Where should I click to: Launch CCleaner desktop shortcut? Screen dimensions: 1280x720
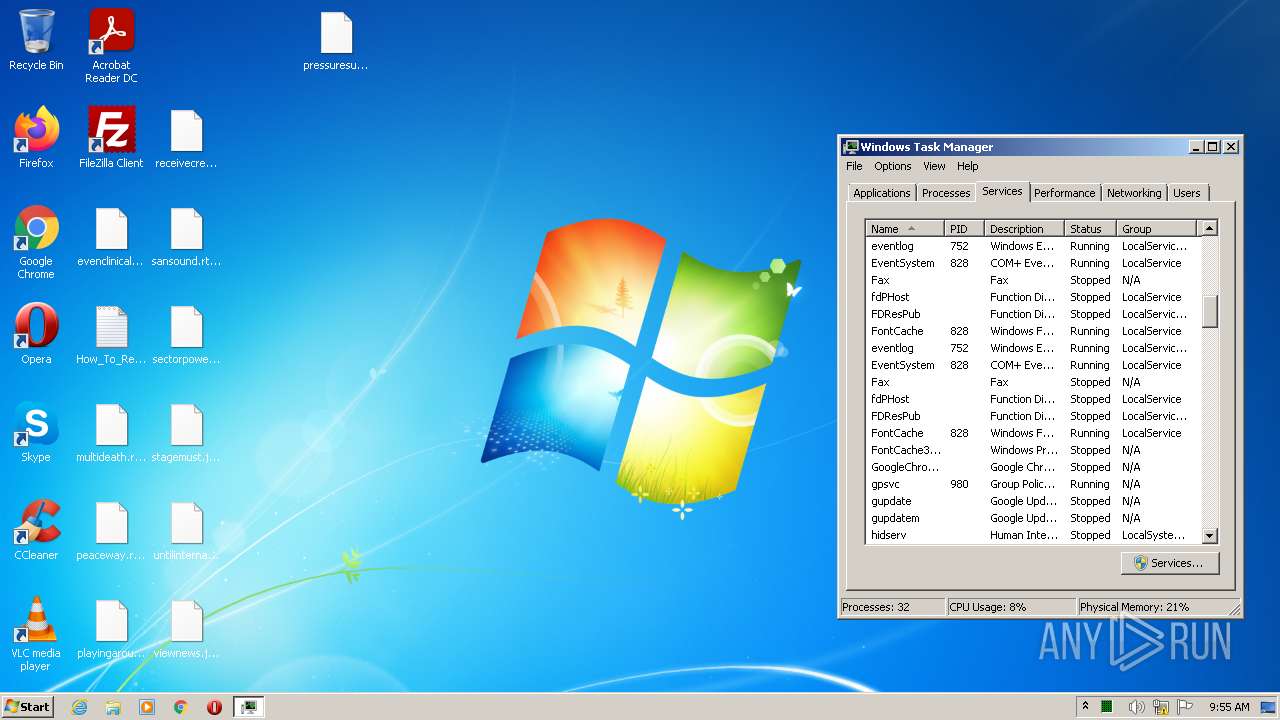click(36, 530)
